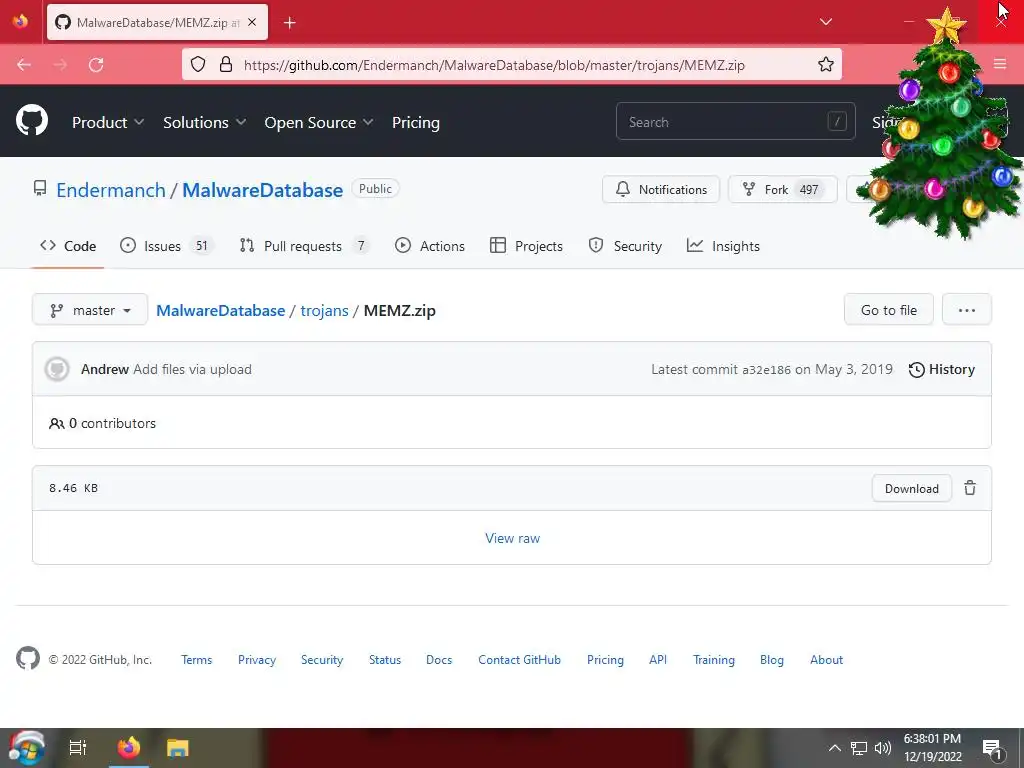The image size is (1024, 768).
Task: Click the volume speaker tray icon
Action: 883,748
